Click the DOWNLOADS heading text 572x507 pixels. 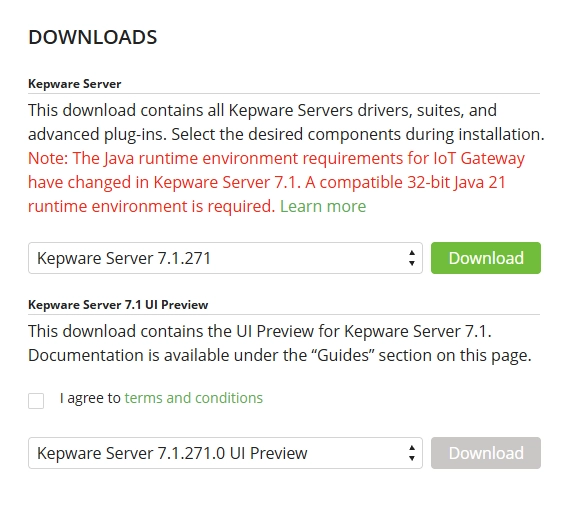(x=93, y=37)
